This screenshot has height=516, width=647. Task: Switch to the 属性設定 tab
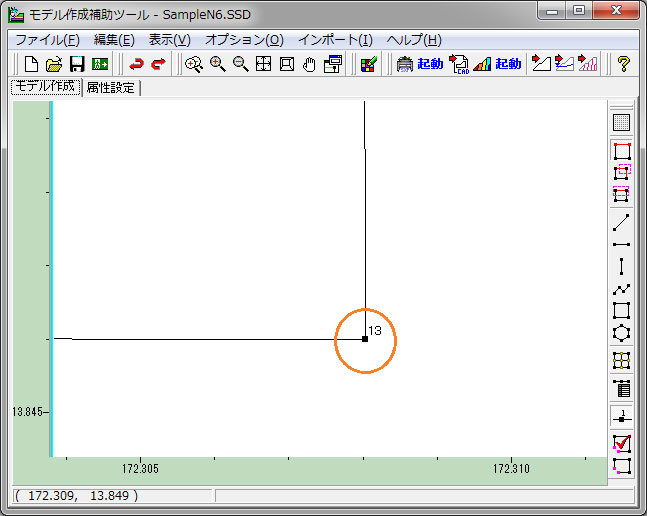pyautogui.click(x=111, y=88)
